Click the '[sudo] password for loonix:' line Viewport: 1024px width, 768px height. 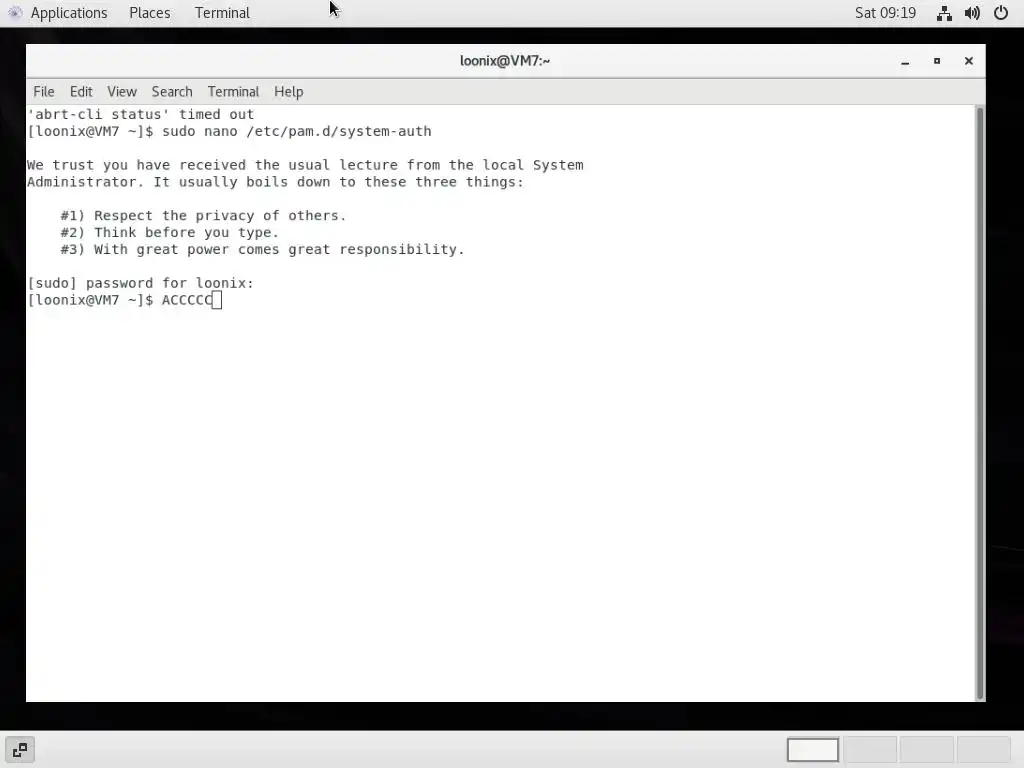140,283
